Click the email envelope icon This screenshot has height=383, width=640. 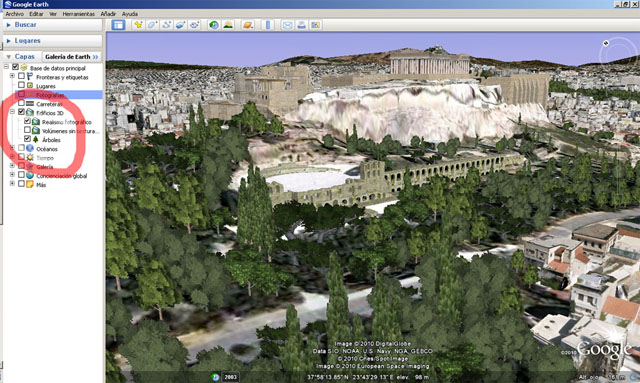coord(287,25)
